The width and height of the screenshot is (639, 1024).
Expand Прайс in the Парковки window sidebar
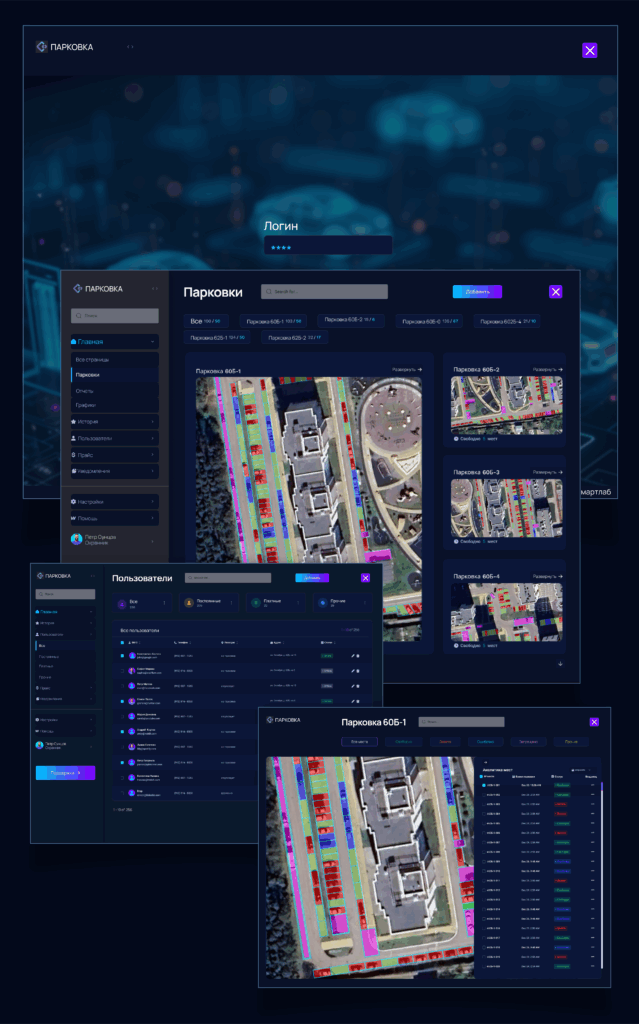point(114,455)
